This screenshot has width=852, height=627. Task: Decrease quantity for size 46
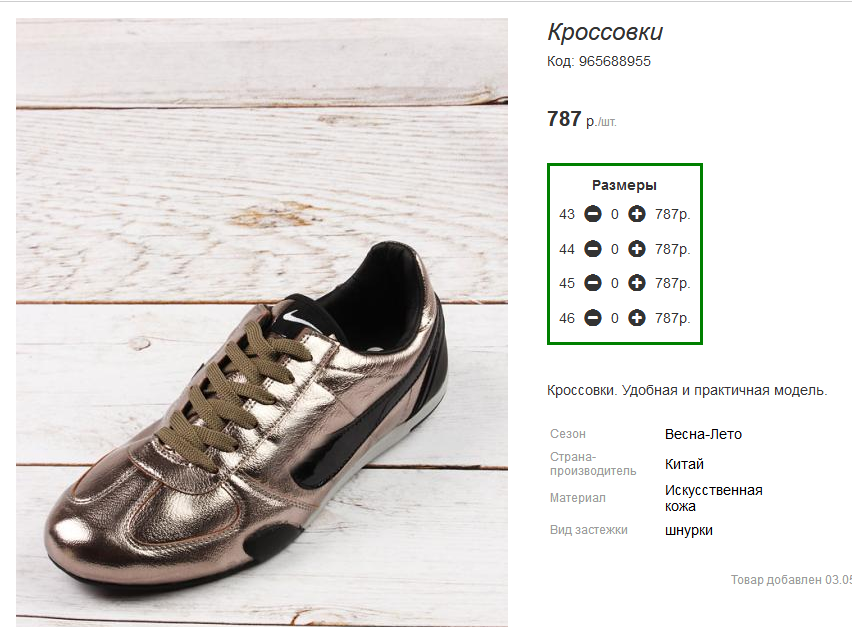tap(592, 318)
